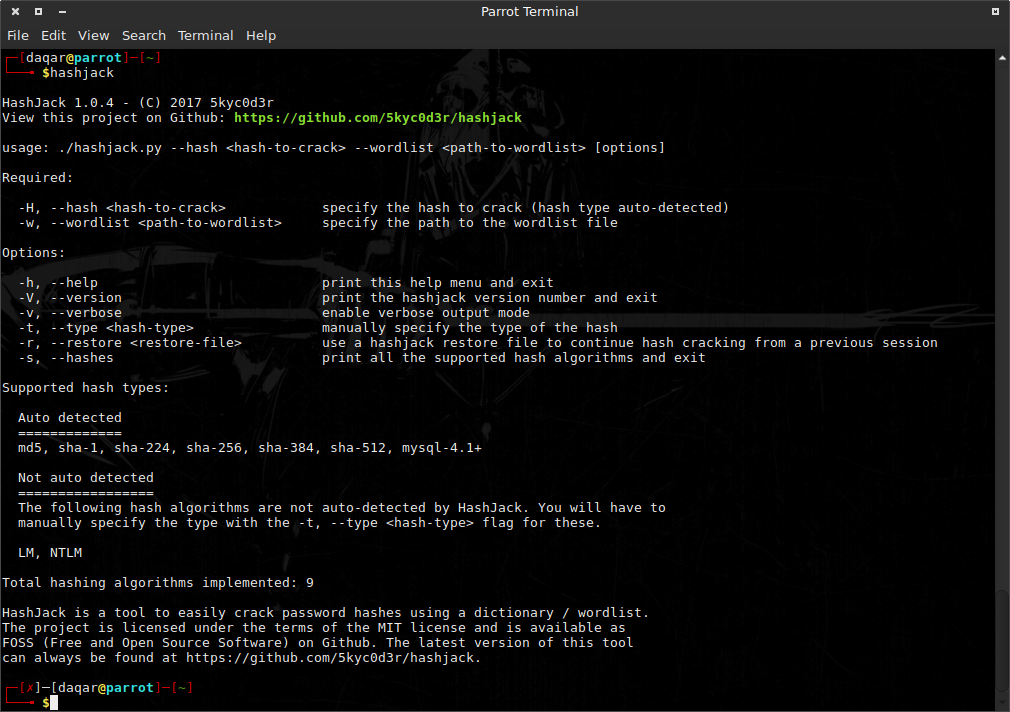Click the typed 'hashjack' command at first prompt
This screenshot has width=1010, height=712.
(x=82, y=73)
